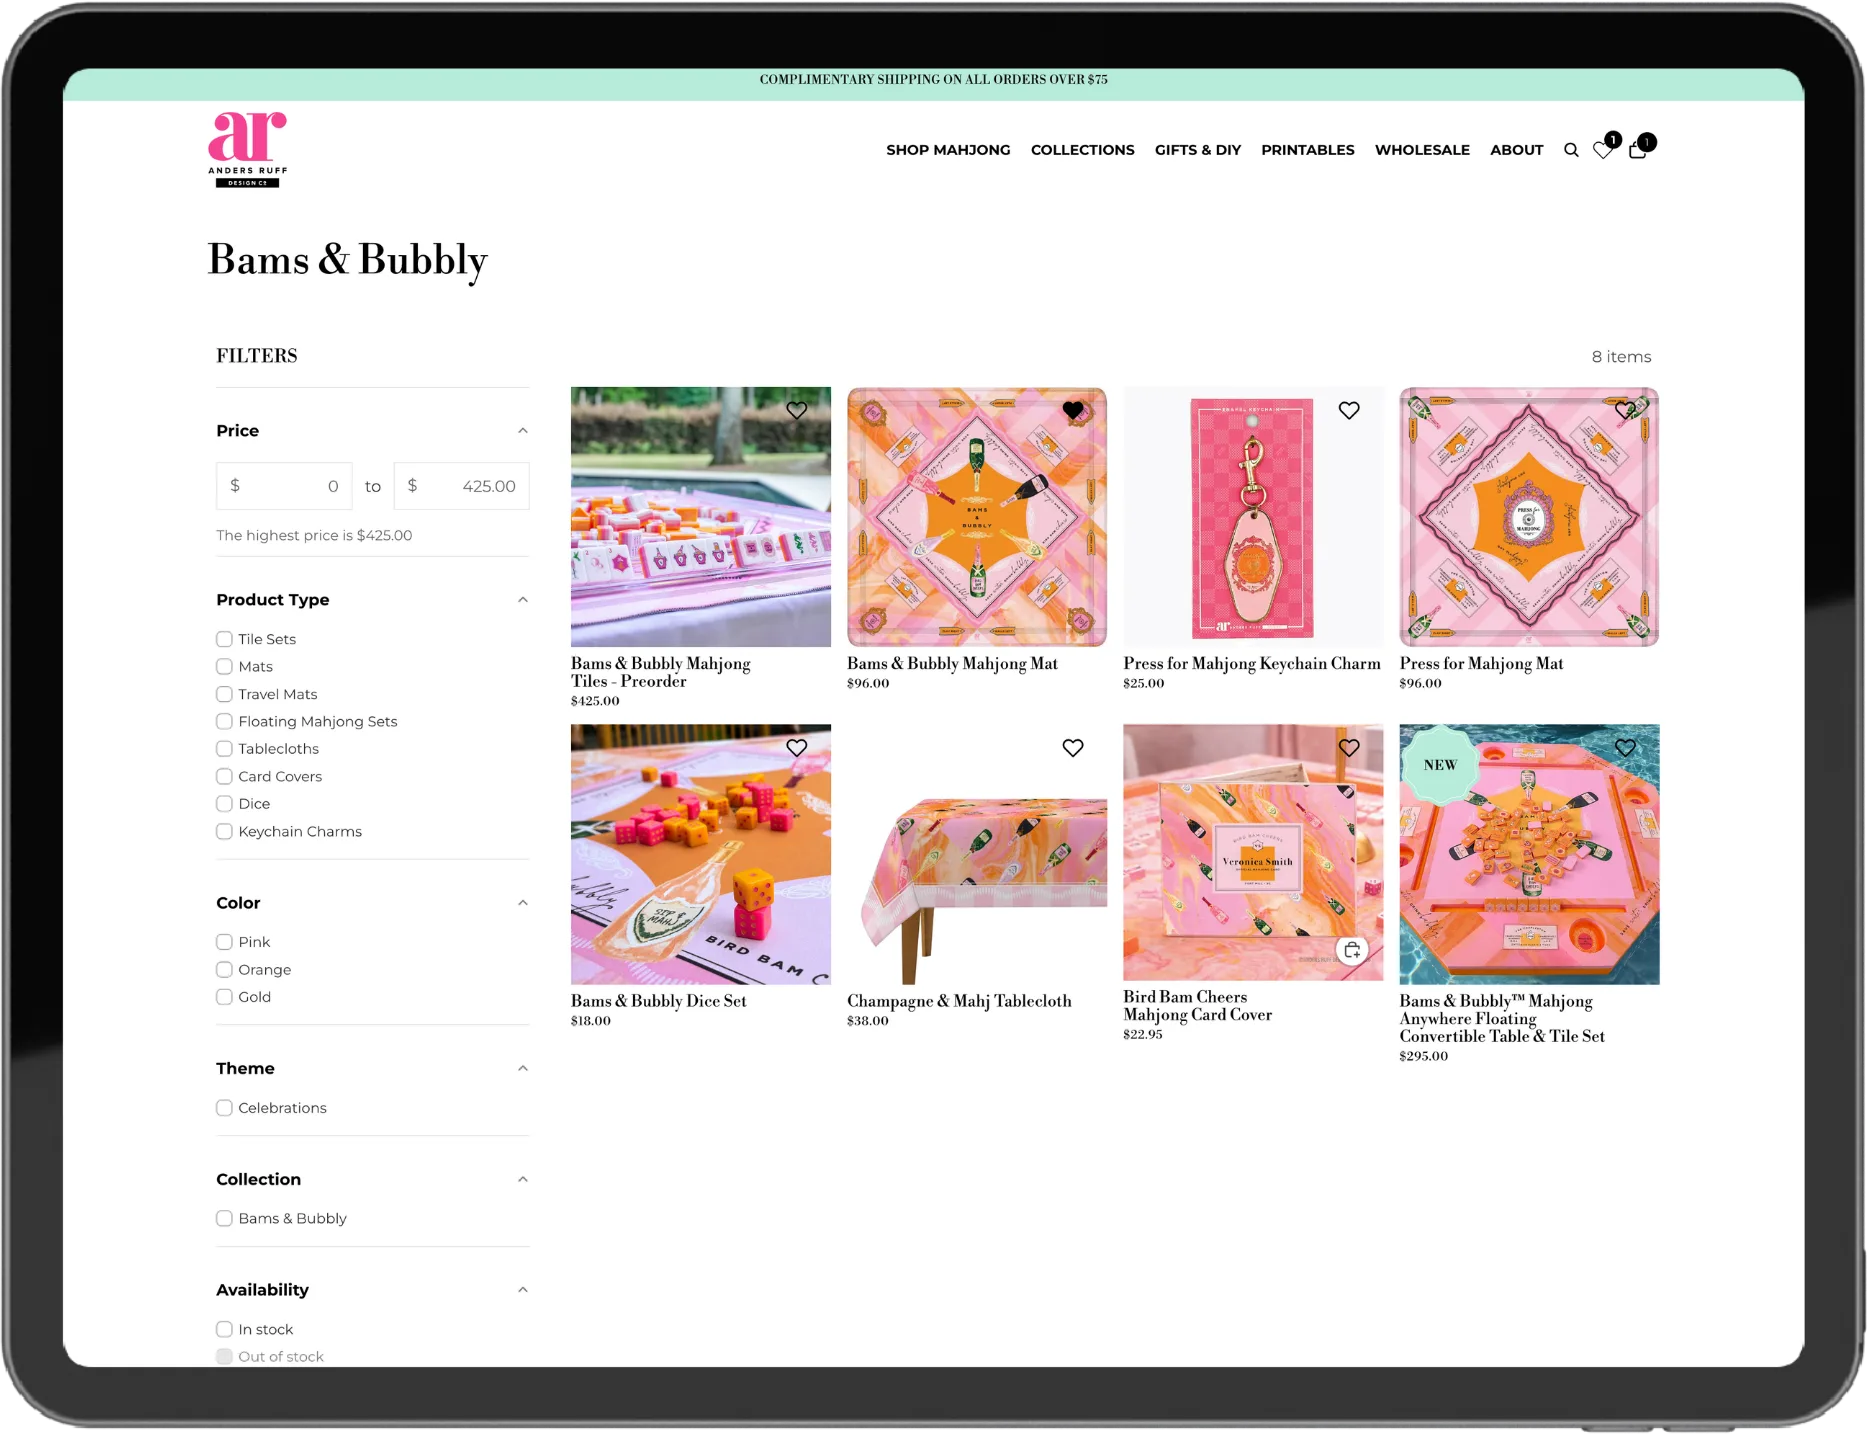View the Mahjong Tiles Preorder product image
1868x1435 pixels.
pos(701,517)
